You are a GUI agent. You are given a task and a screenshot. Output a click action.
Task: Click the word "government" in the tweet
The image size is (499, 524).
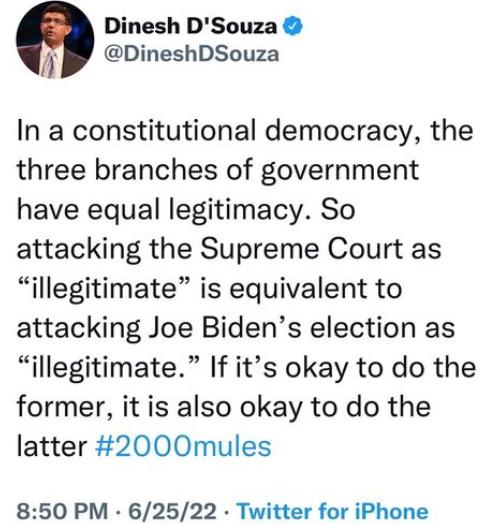pyautogui.click(x=340, y=171)
